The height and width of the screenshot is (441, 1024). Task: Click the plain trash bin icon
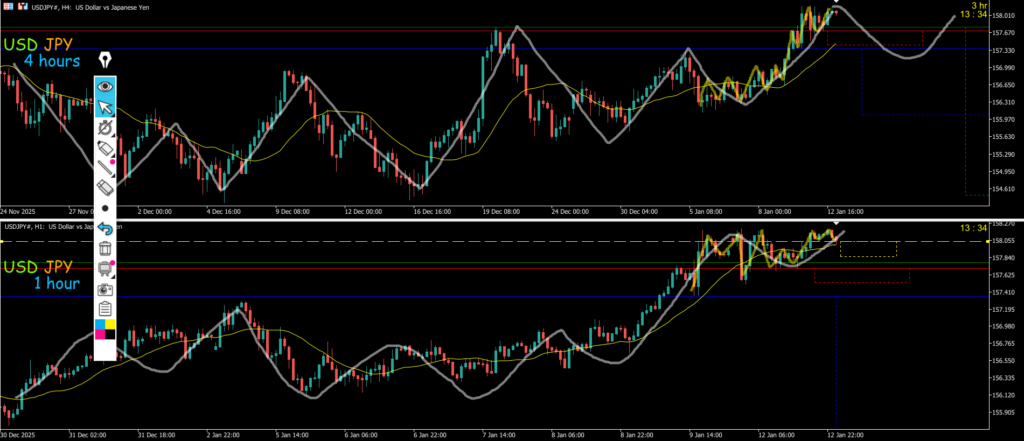105,248
